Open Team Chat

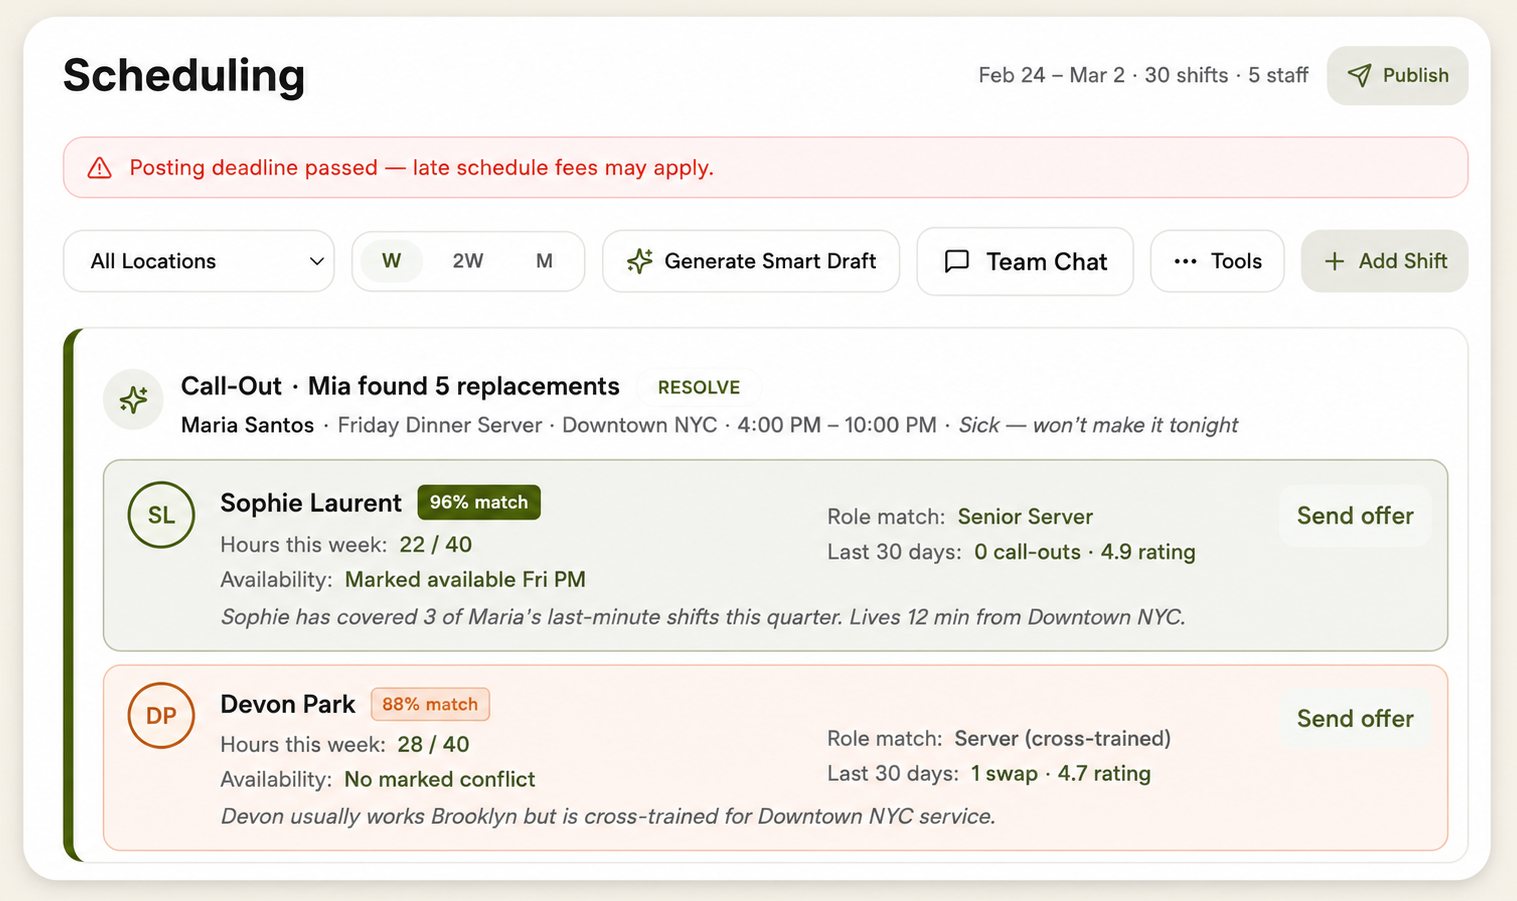1025,261
